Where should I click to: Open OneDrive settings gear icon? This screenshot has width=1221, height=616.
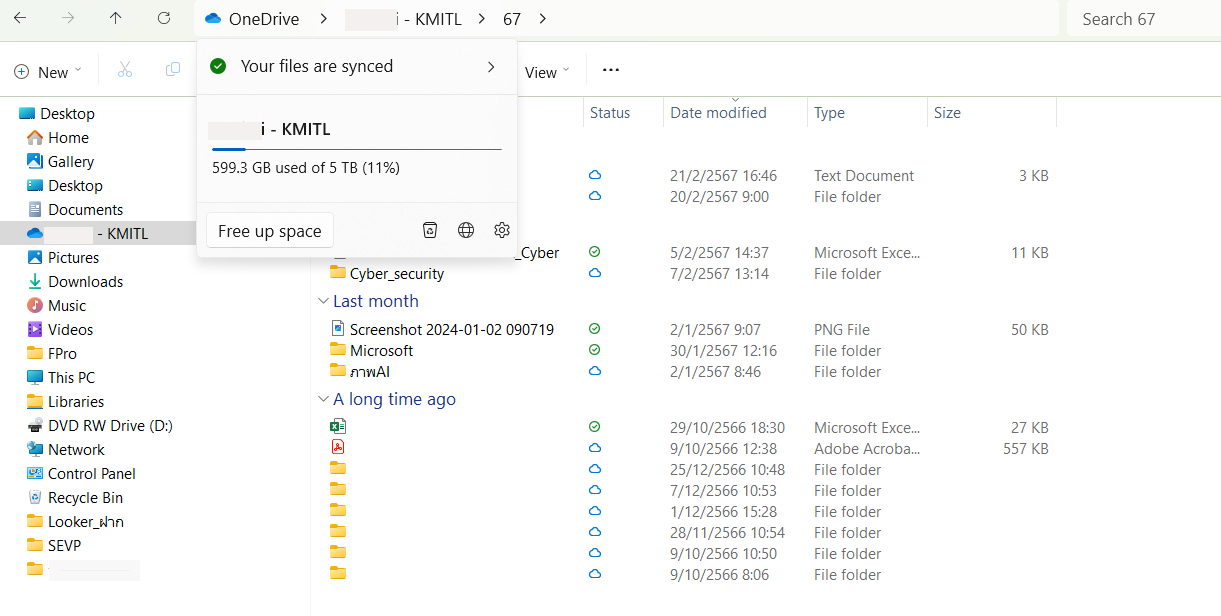point(502,231)
